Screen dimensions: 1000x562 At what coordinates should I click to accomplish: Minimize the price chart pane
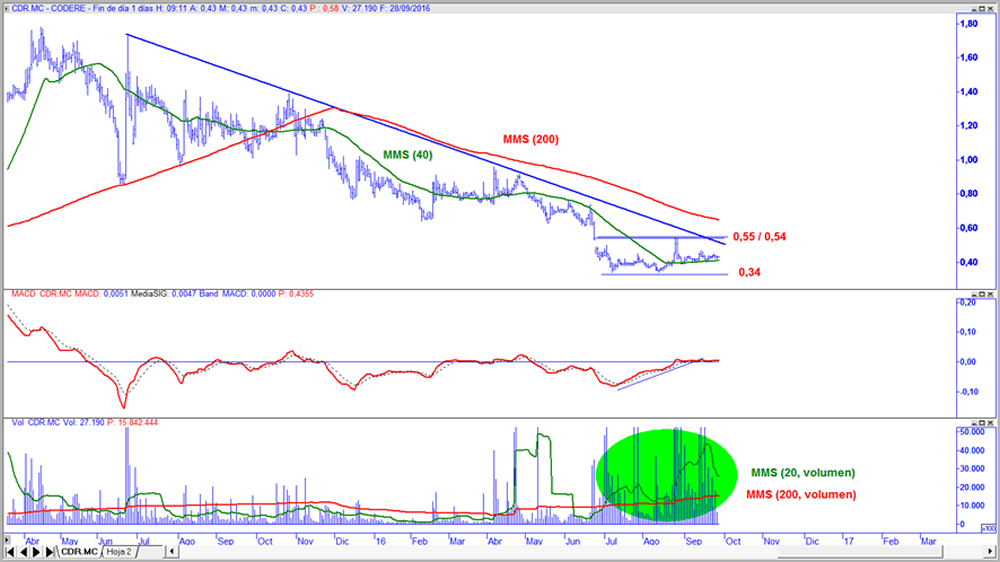pyautogui.click(x=974, y=8)
